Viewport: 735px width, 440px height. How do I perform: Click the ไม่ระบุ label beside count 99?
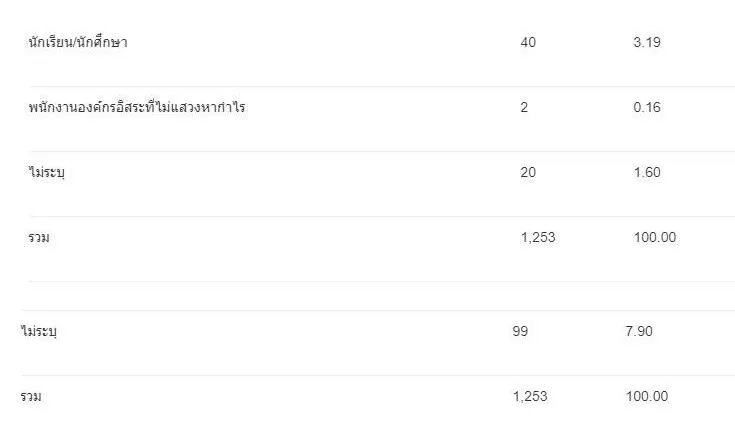point(39,331)
